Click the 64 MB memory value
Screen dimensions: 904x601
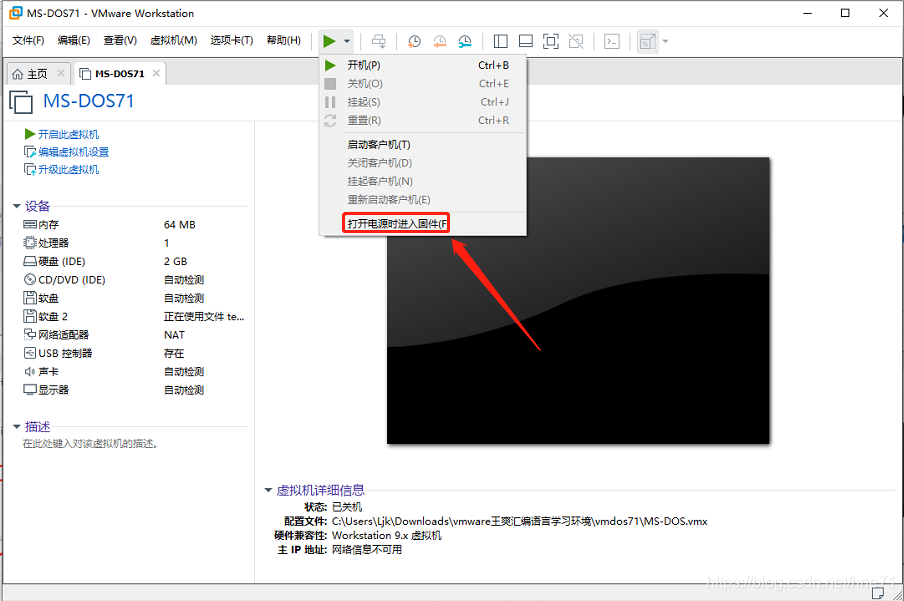tap(180, 225)
